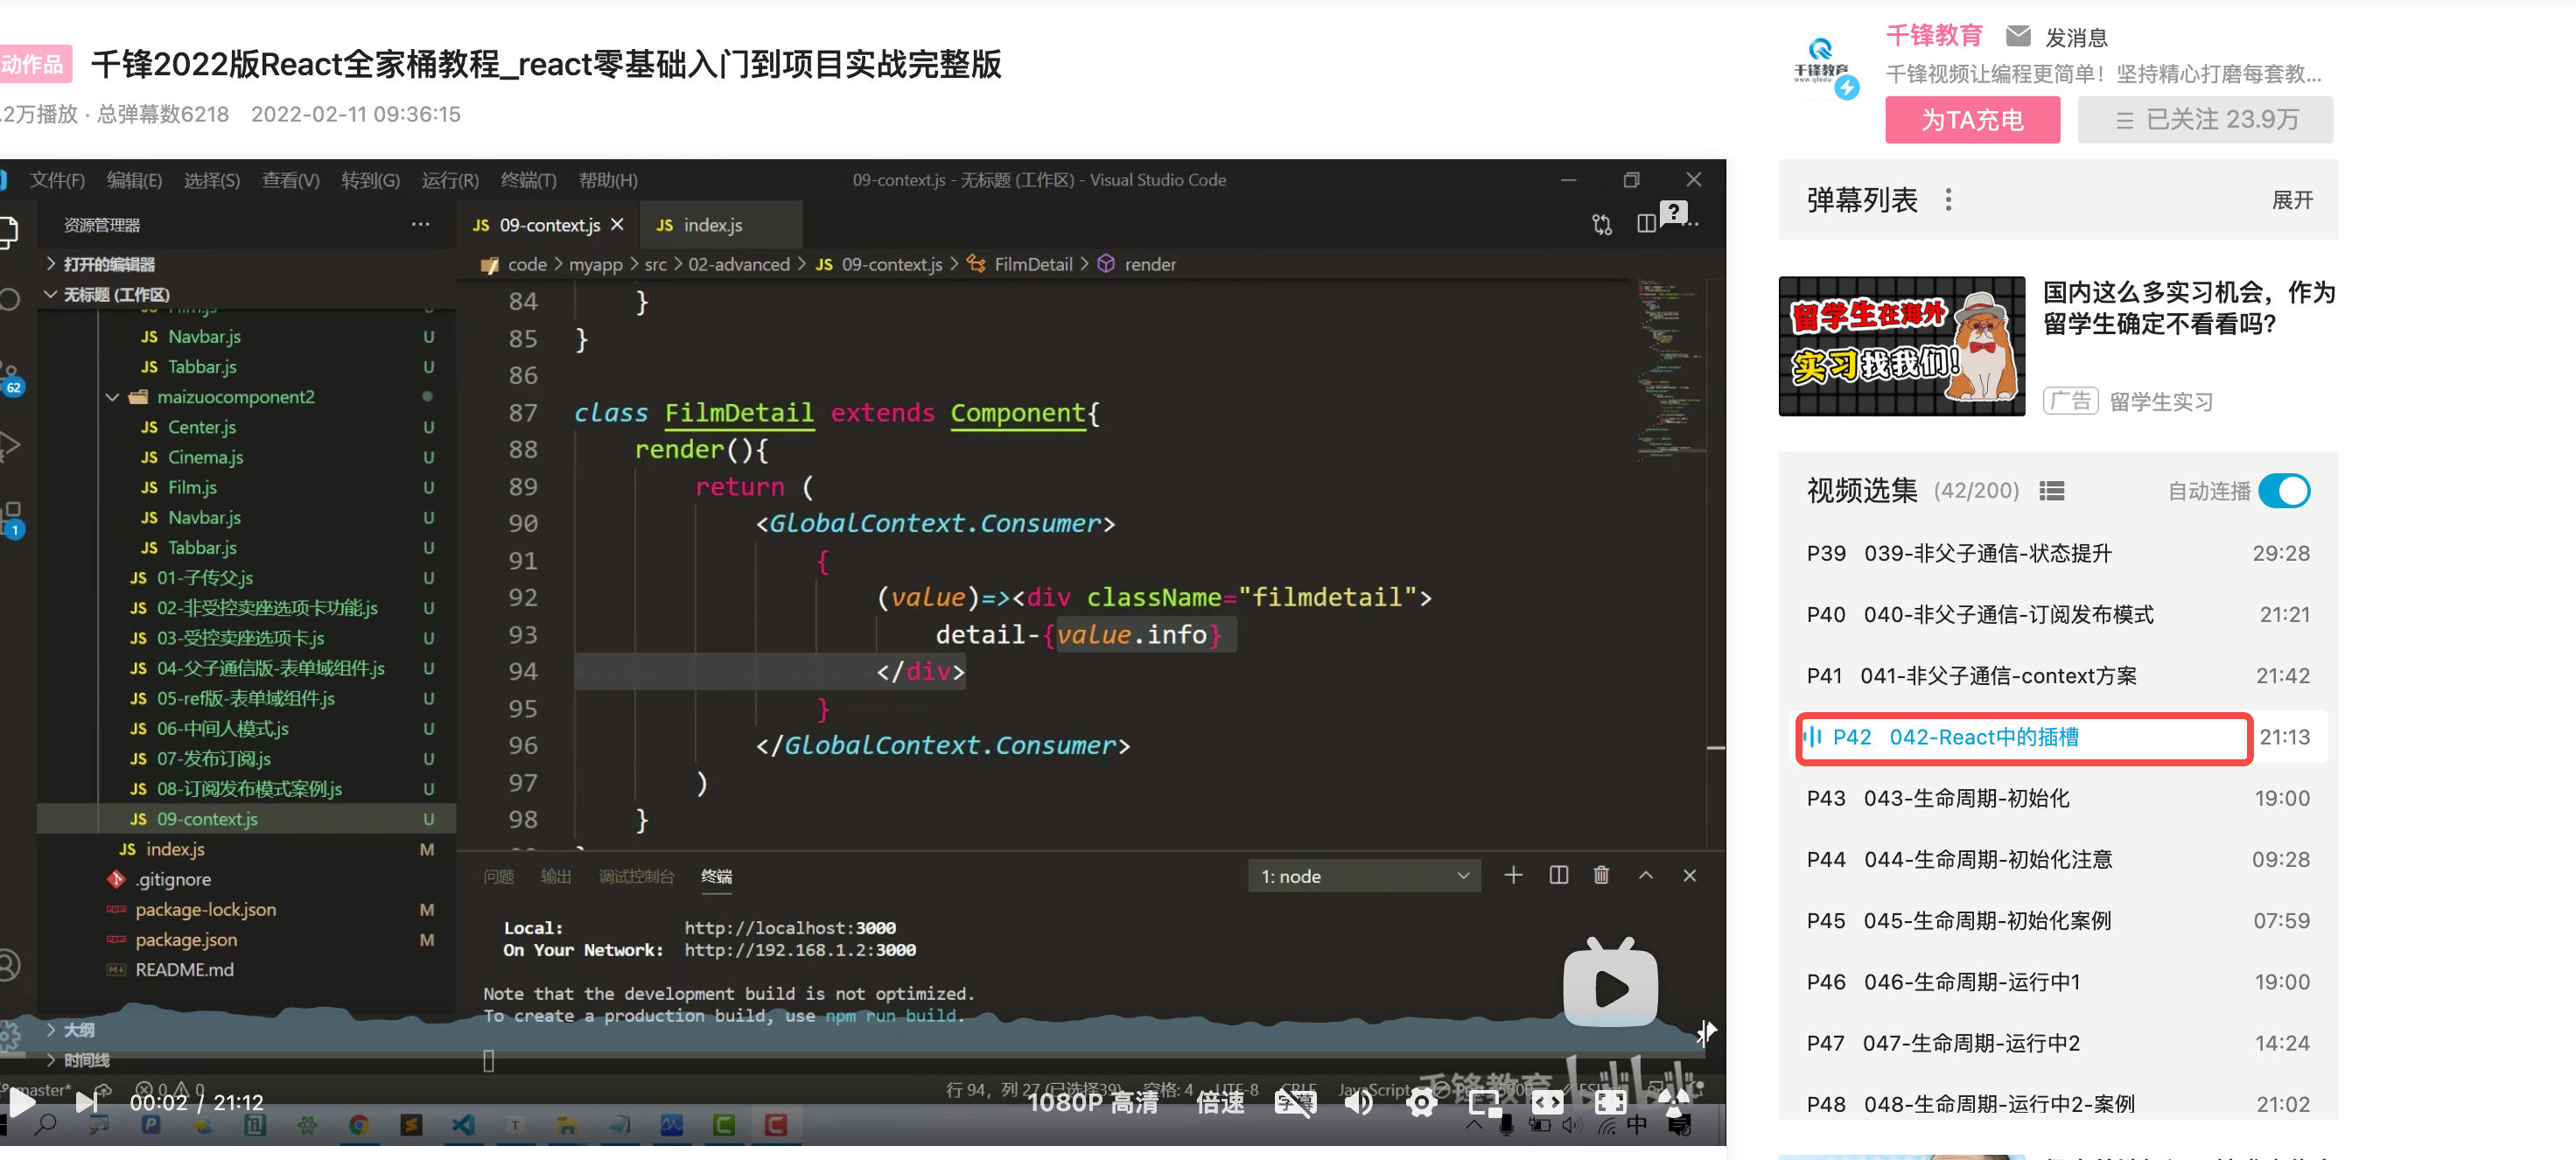Open explorer panel more actions (···)
Viewport: 2576px width, 1160px height.
click(x=420, y=225)
